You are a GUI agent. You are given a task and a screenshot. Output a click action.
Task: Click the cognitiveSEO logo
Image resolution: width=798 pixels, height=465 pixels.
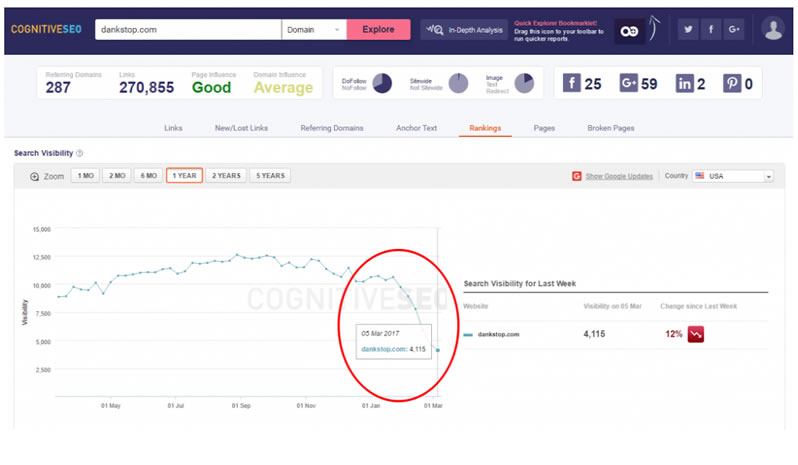coord(46,30)
